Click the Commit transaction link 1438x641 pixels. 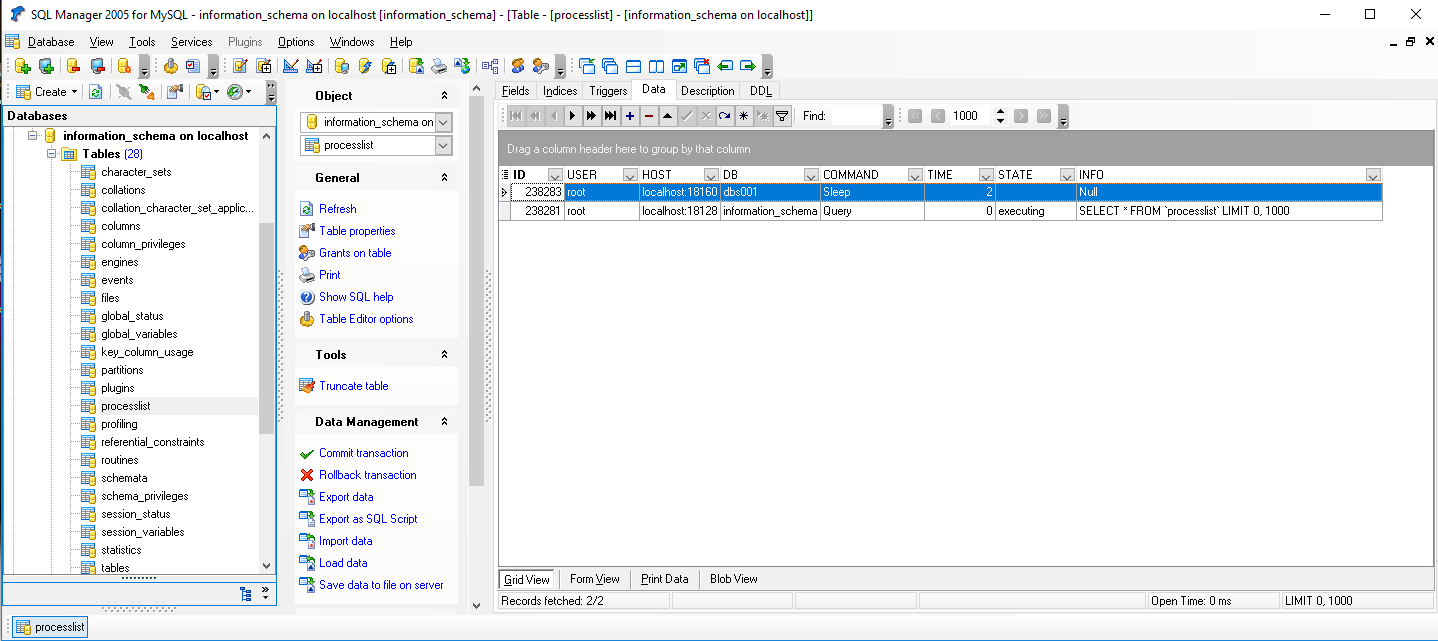364,453
